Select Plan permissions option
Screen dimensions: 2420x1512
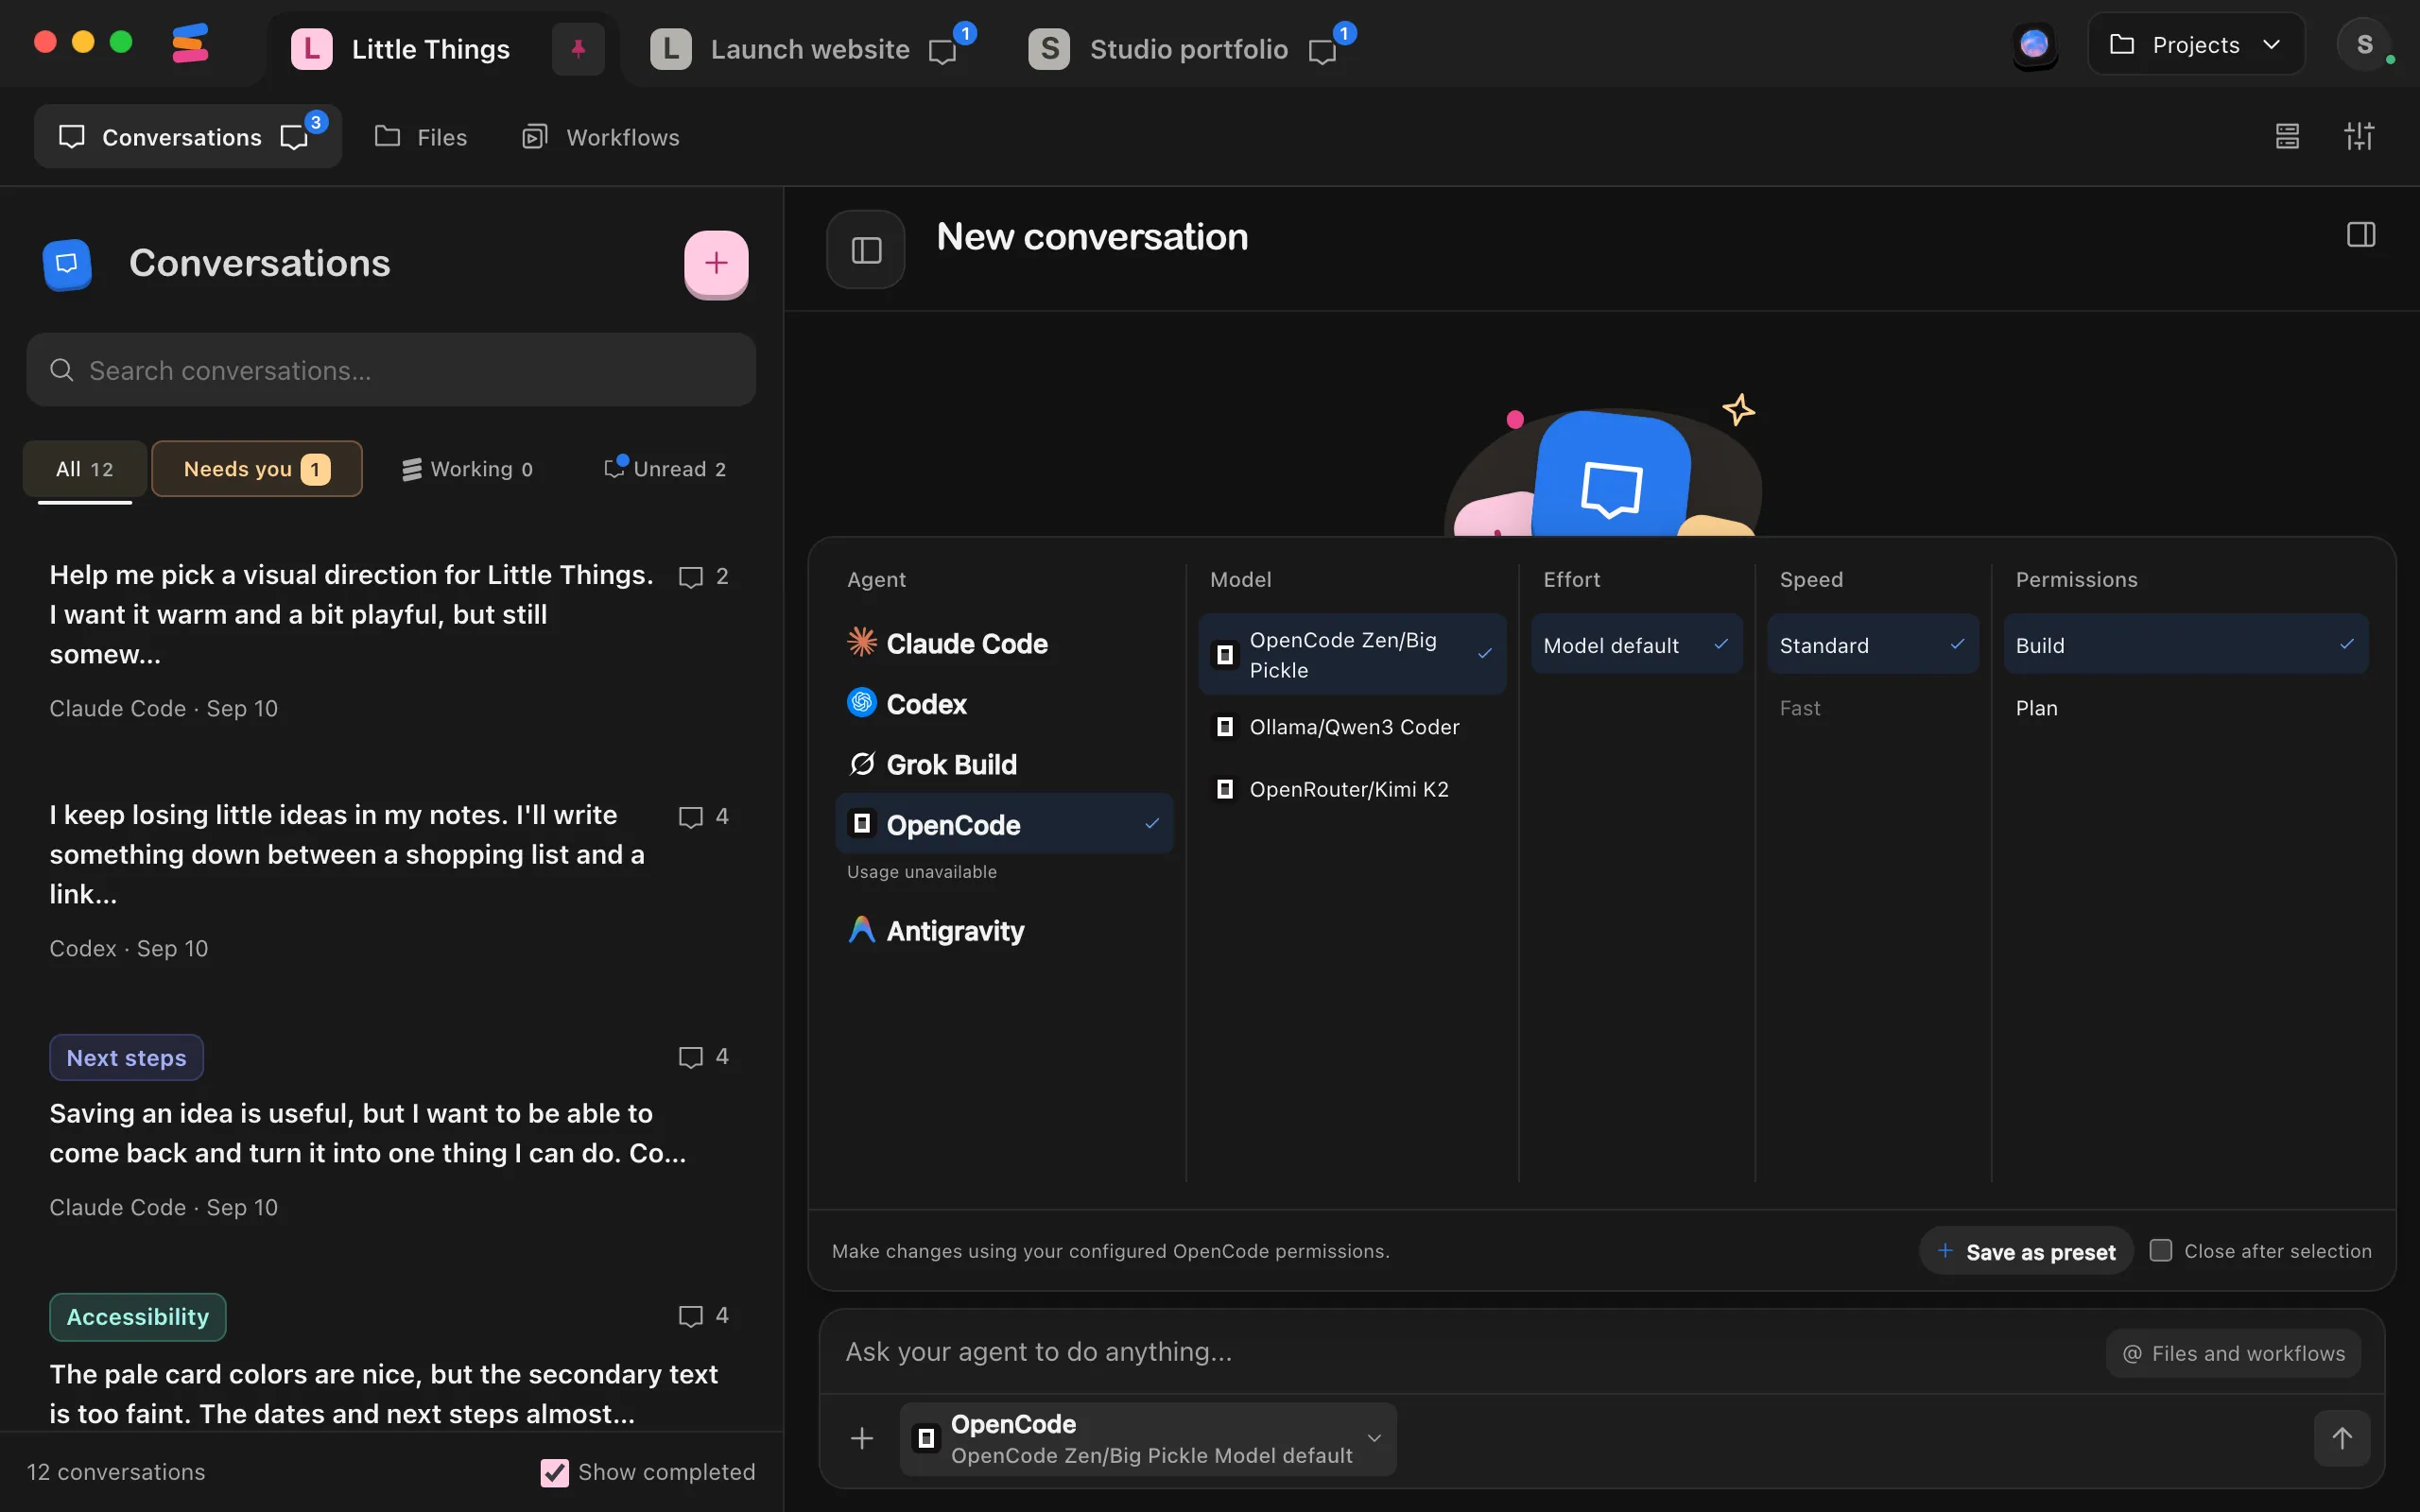2185,708
